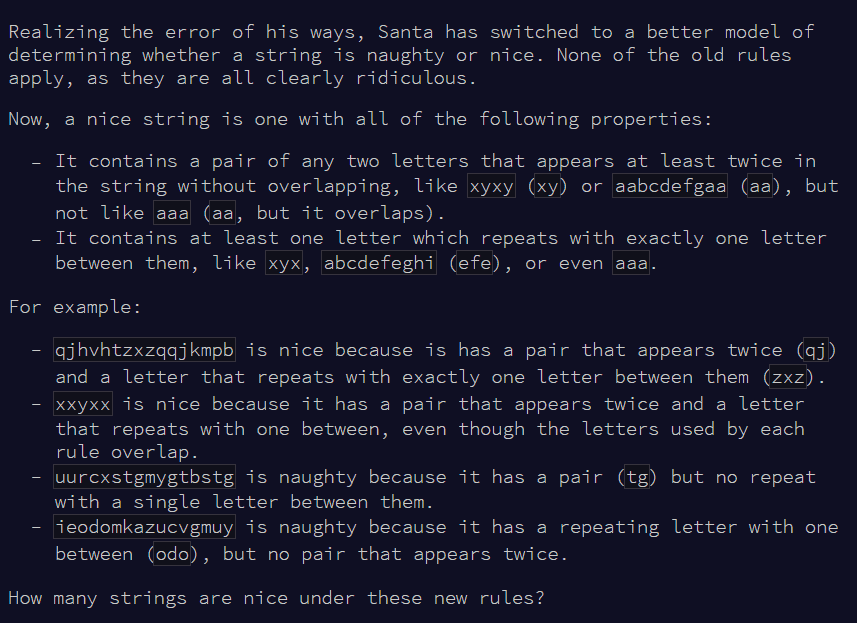Click the 'but it overlaps' text
857x623 pixels.
pyautogui.click(x=330, y=214)
